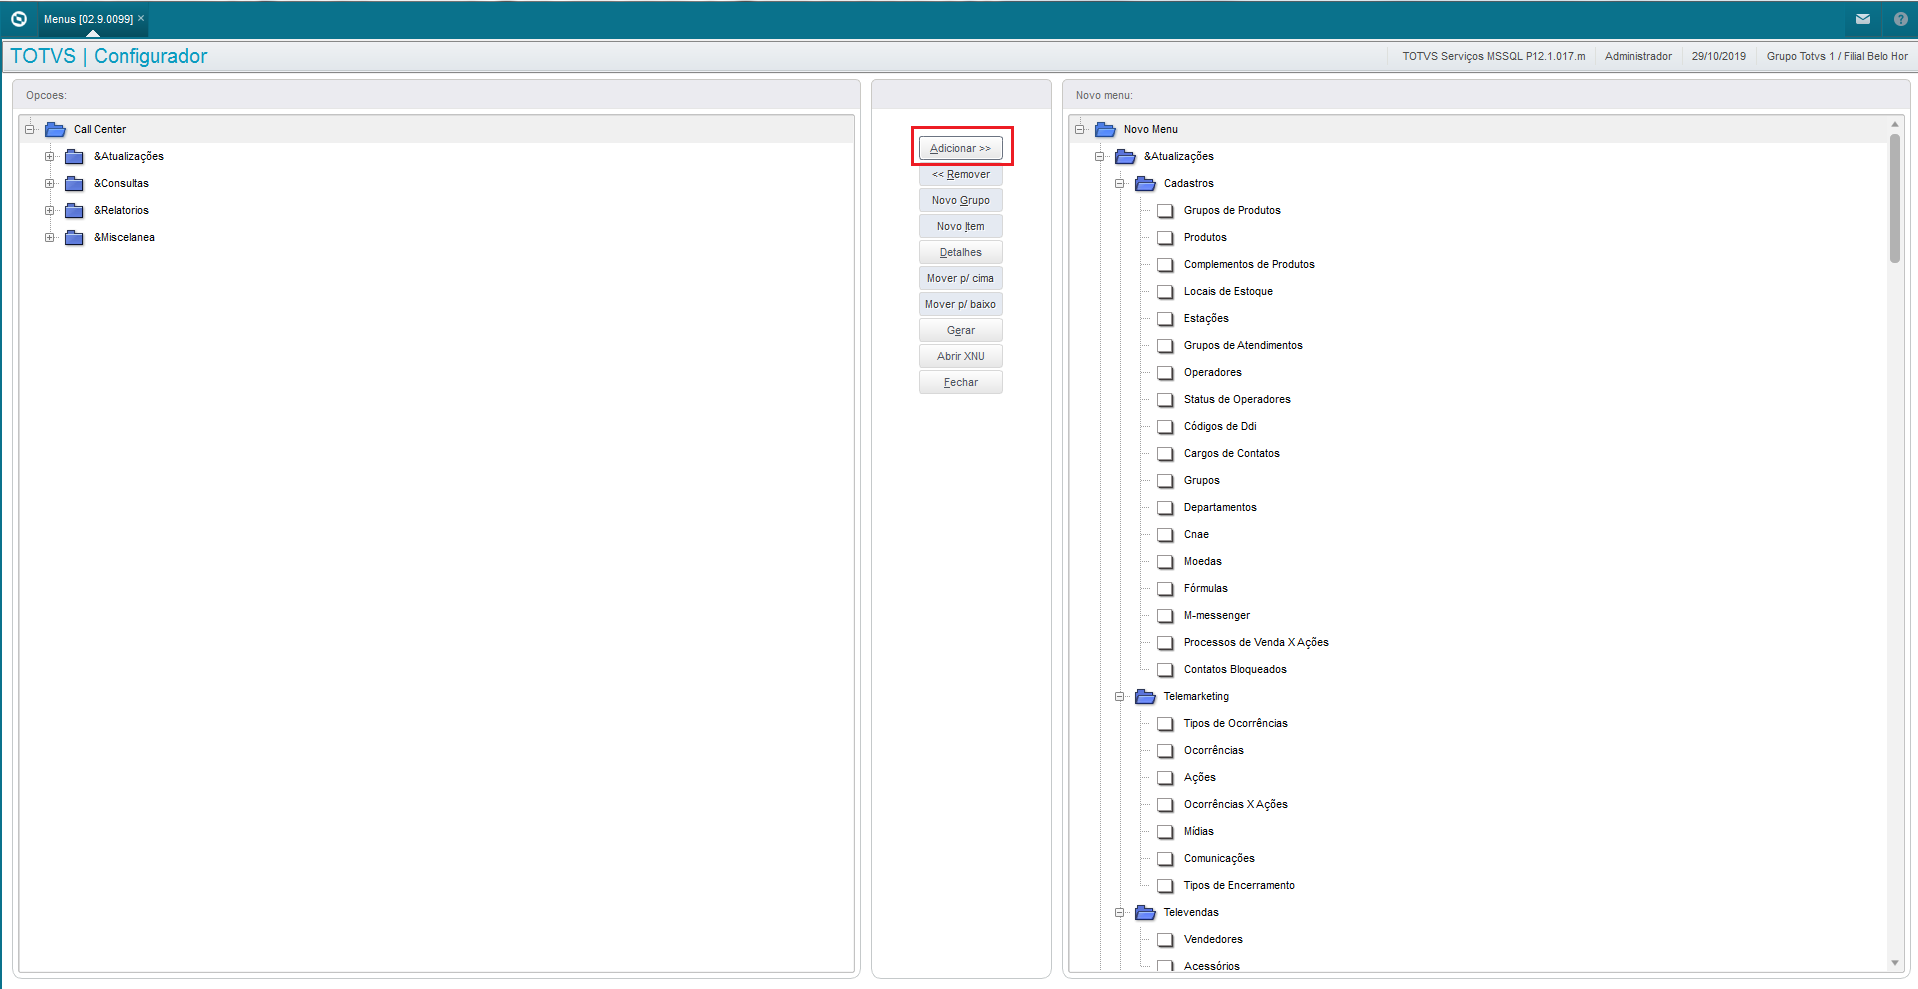The image size is (1918, 989).
Task: Check the Contatos Bloqueados checkbox
Action: 1165,670
